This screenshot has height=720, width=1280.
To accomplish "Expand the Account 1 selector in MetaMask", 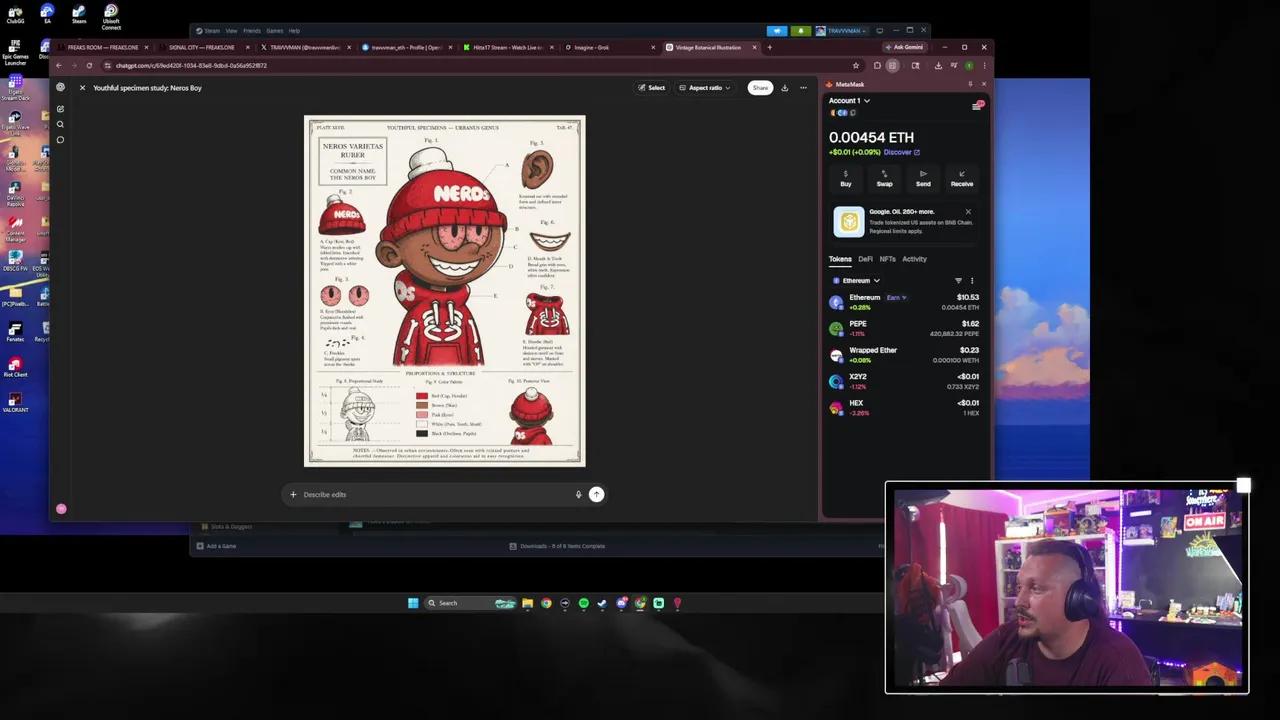I will pos(849,101).
